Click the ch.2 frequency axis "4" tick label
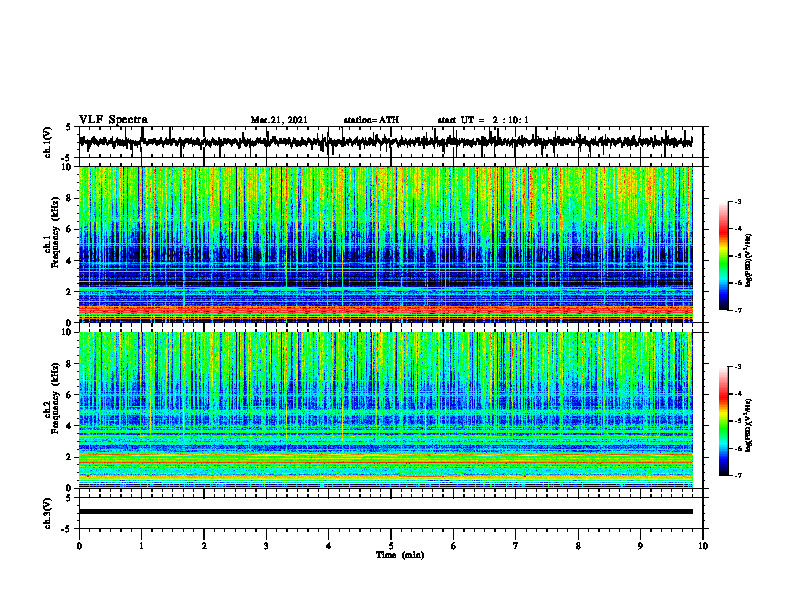Viewport: 792px width, 612px height. [70, 426]
